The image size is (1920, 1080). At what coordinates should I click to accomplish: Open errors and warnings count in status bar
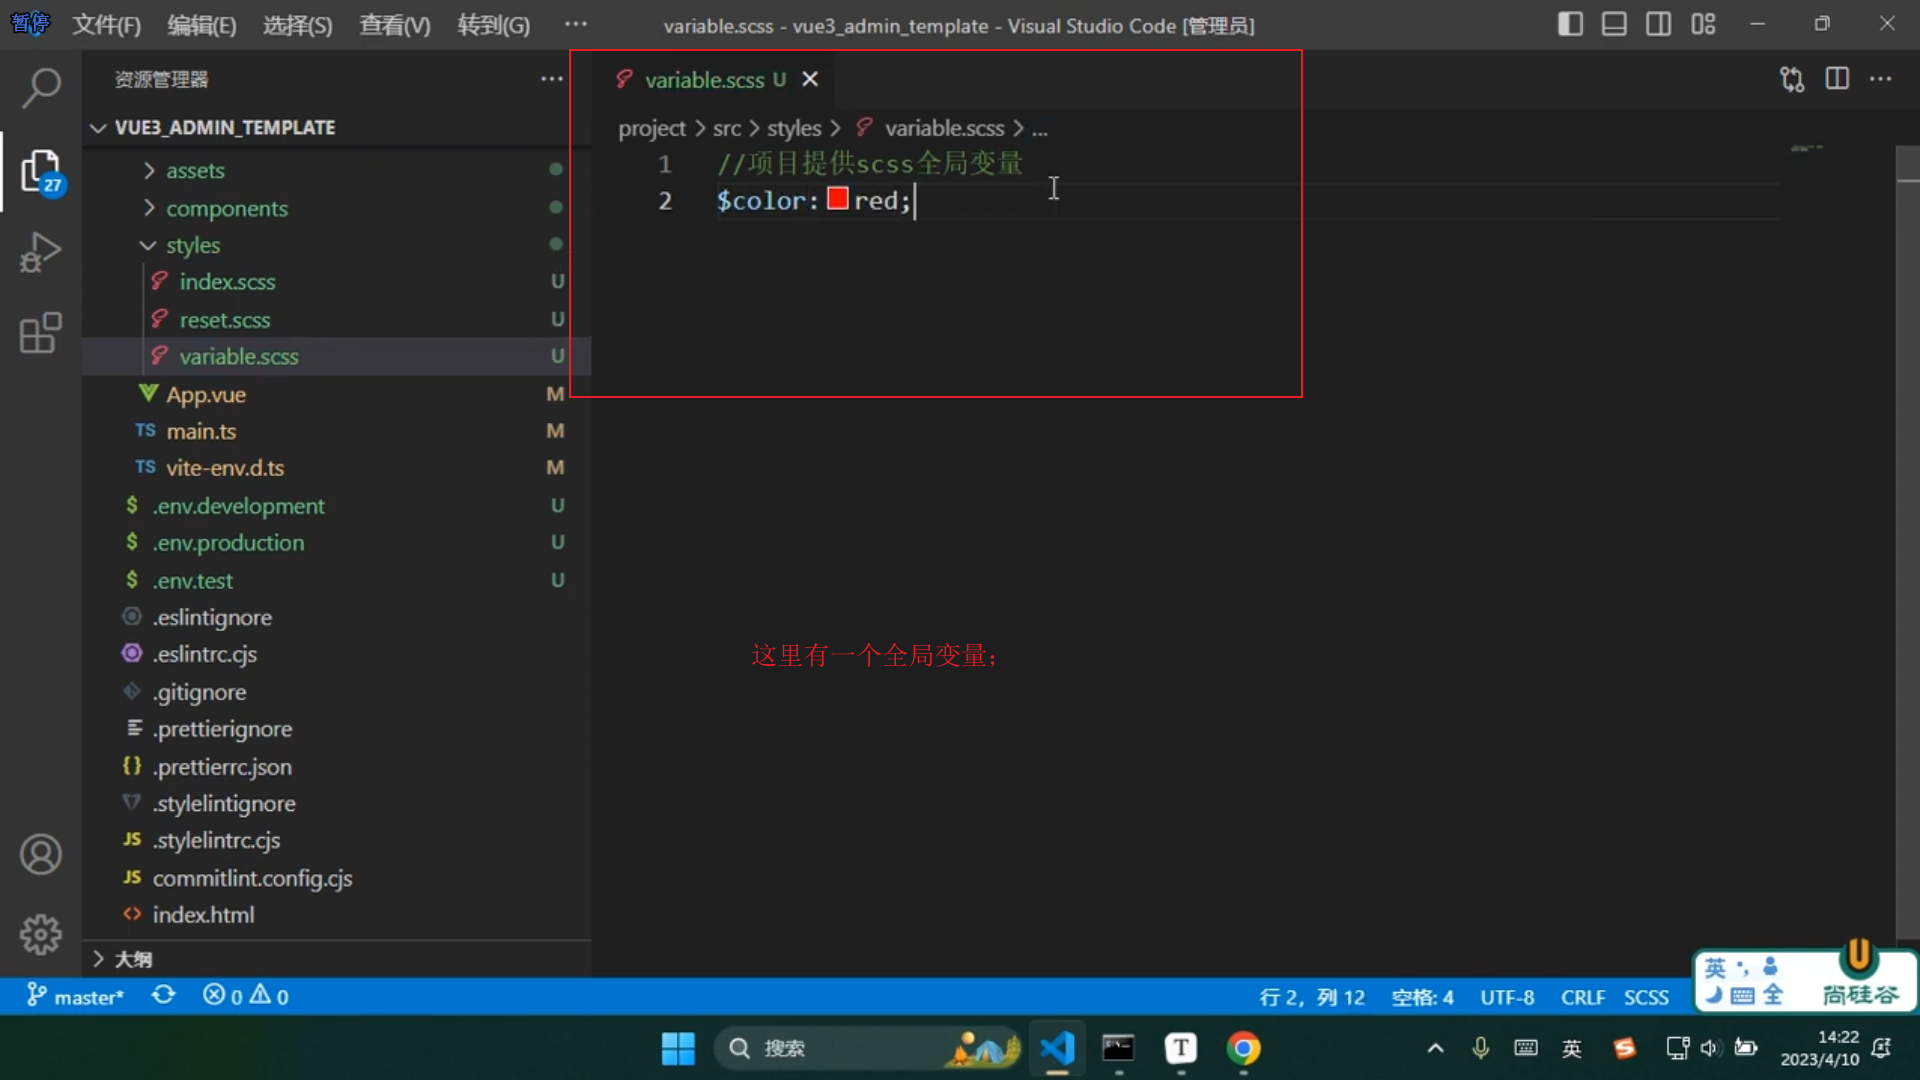pyautogui.click(x=246, y=996)
